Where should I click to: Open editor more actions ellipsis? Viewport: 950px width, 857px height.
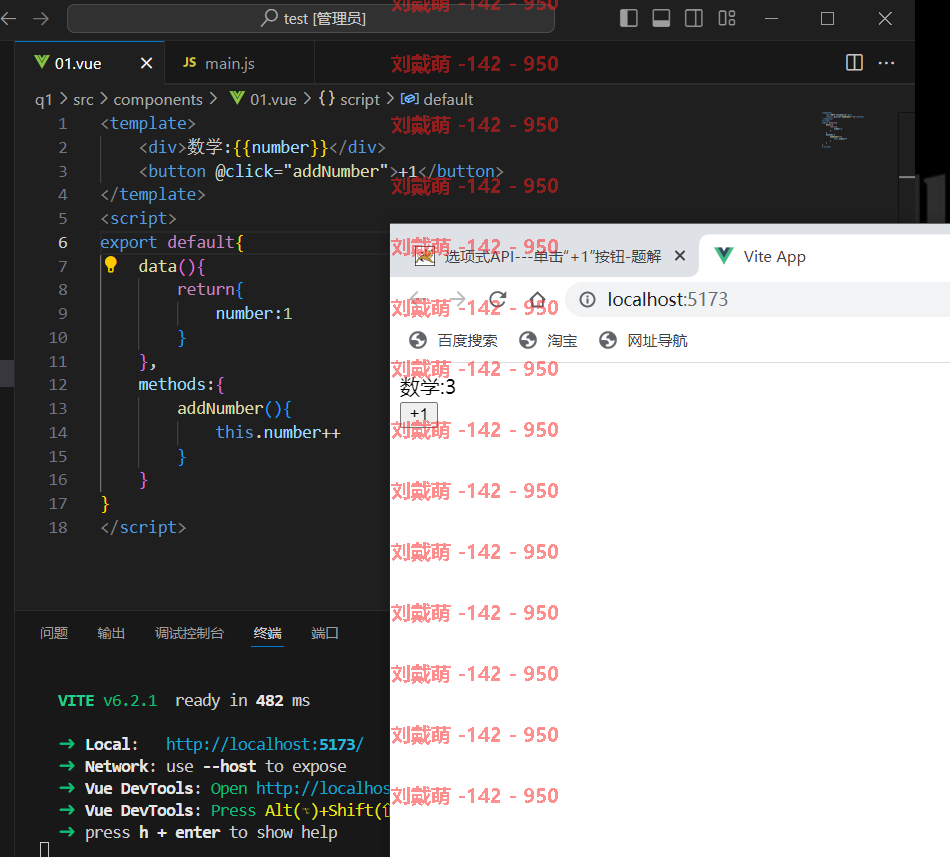click(x=886, y=62)
